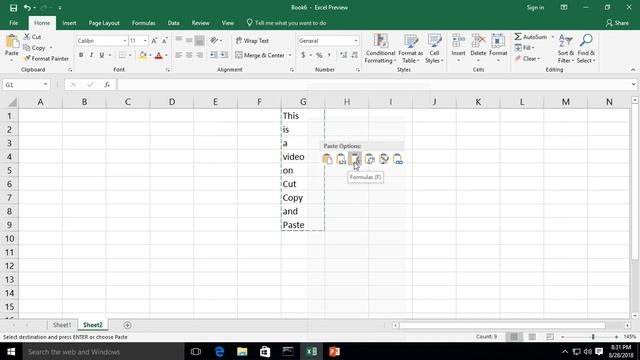Click the Delete cells icon
The width and height of the screenshot is (640, 360).
(x=478, y=41)
